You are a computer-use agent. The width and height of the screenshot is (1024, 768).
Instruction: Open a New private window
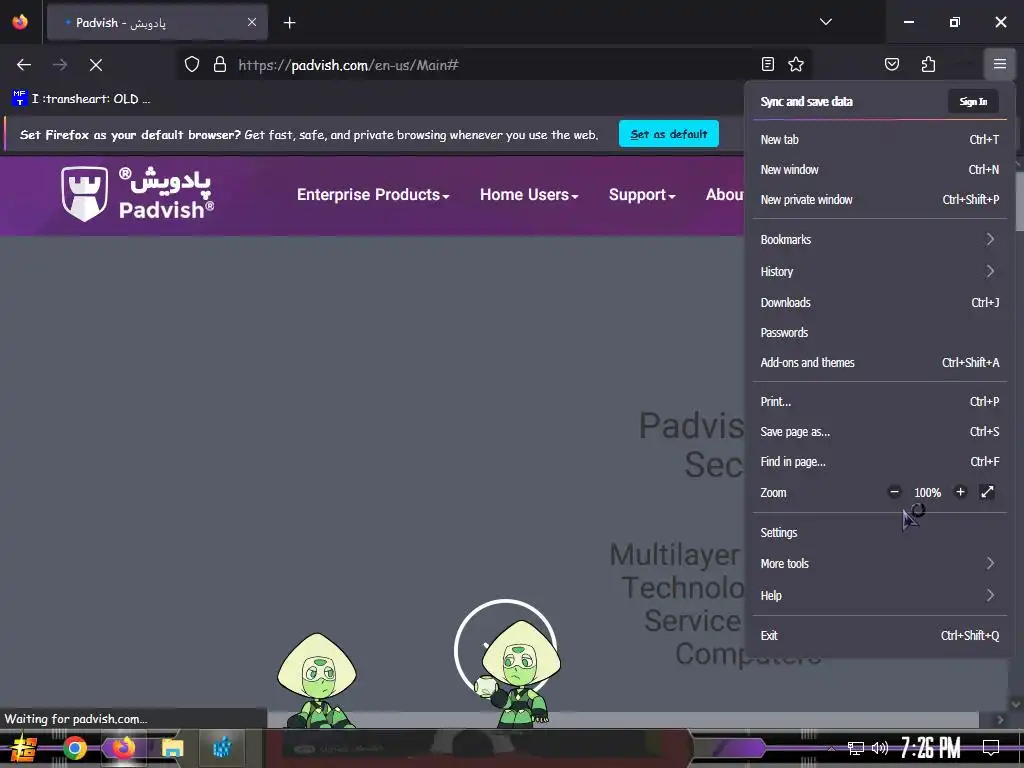pyautogui.click(x=879, y=199)
